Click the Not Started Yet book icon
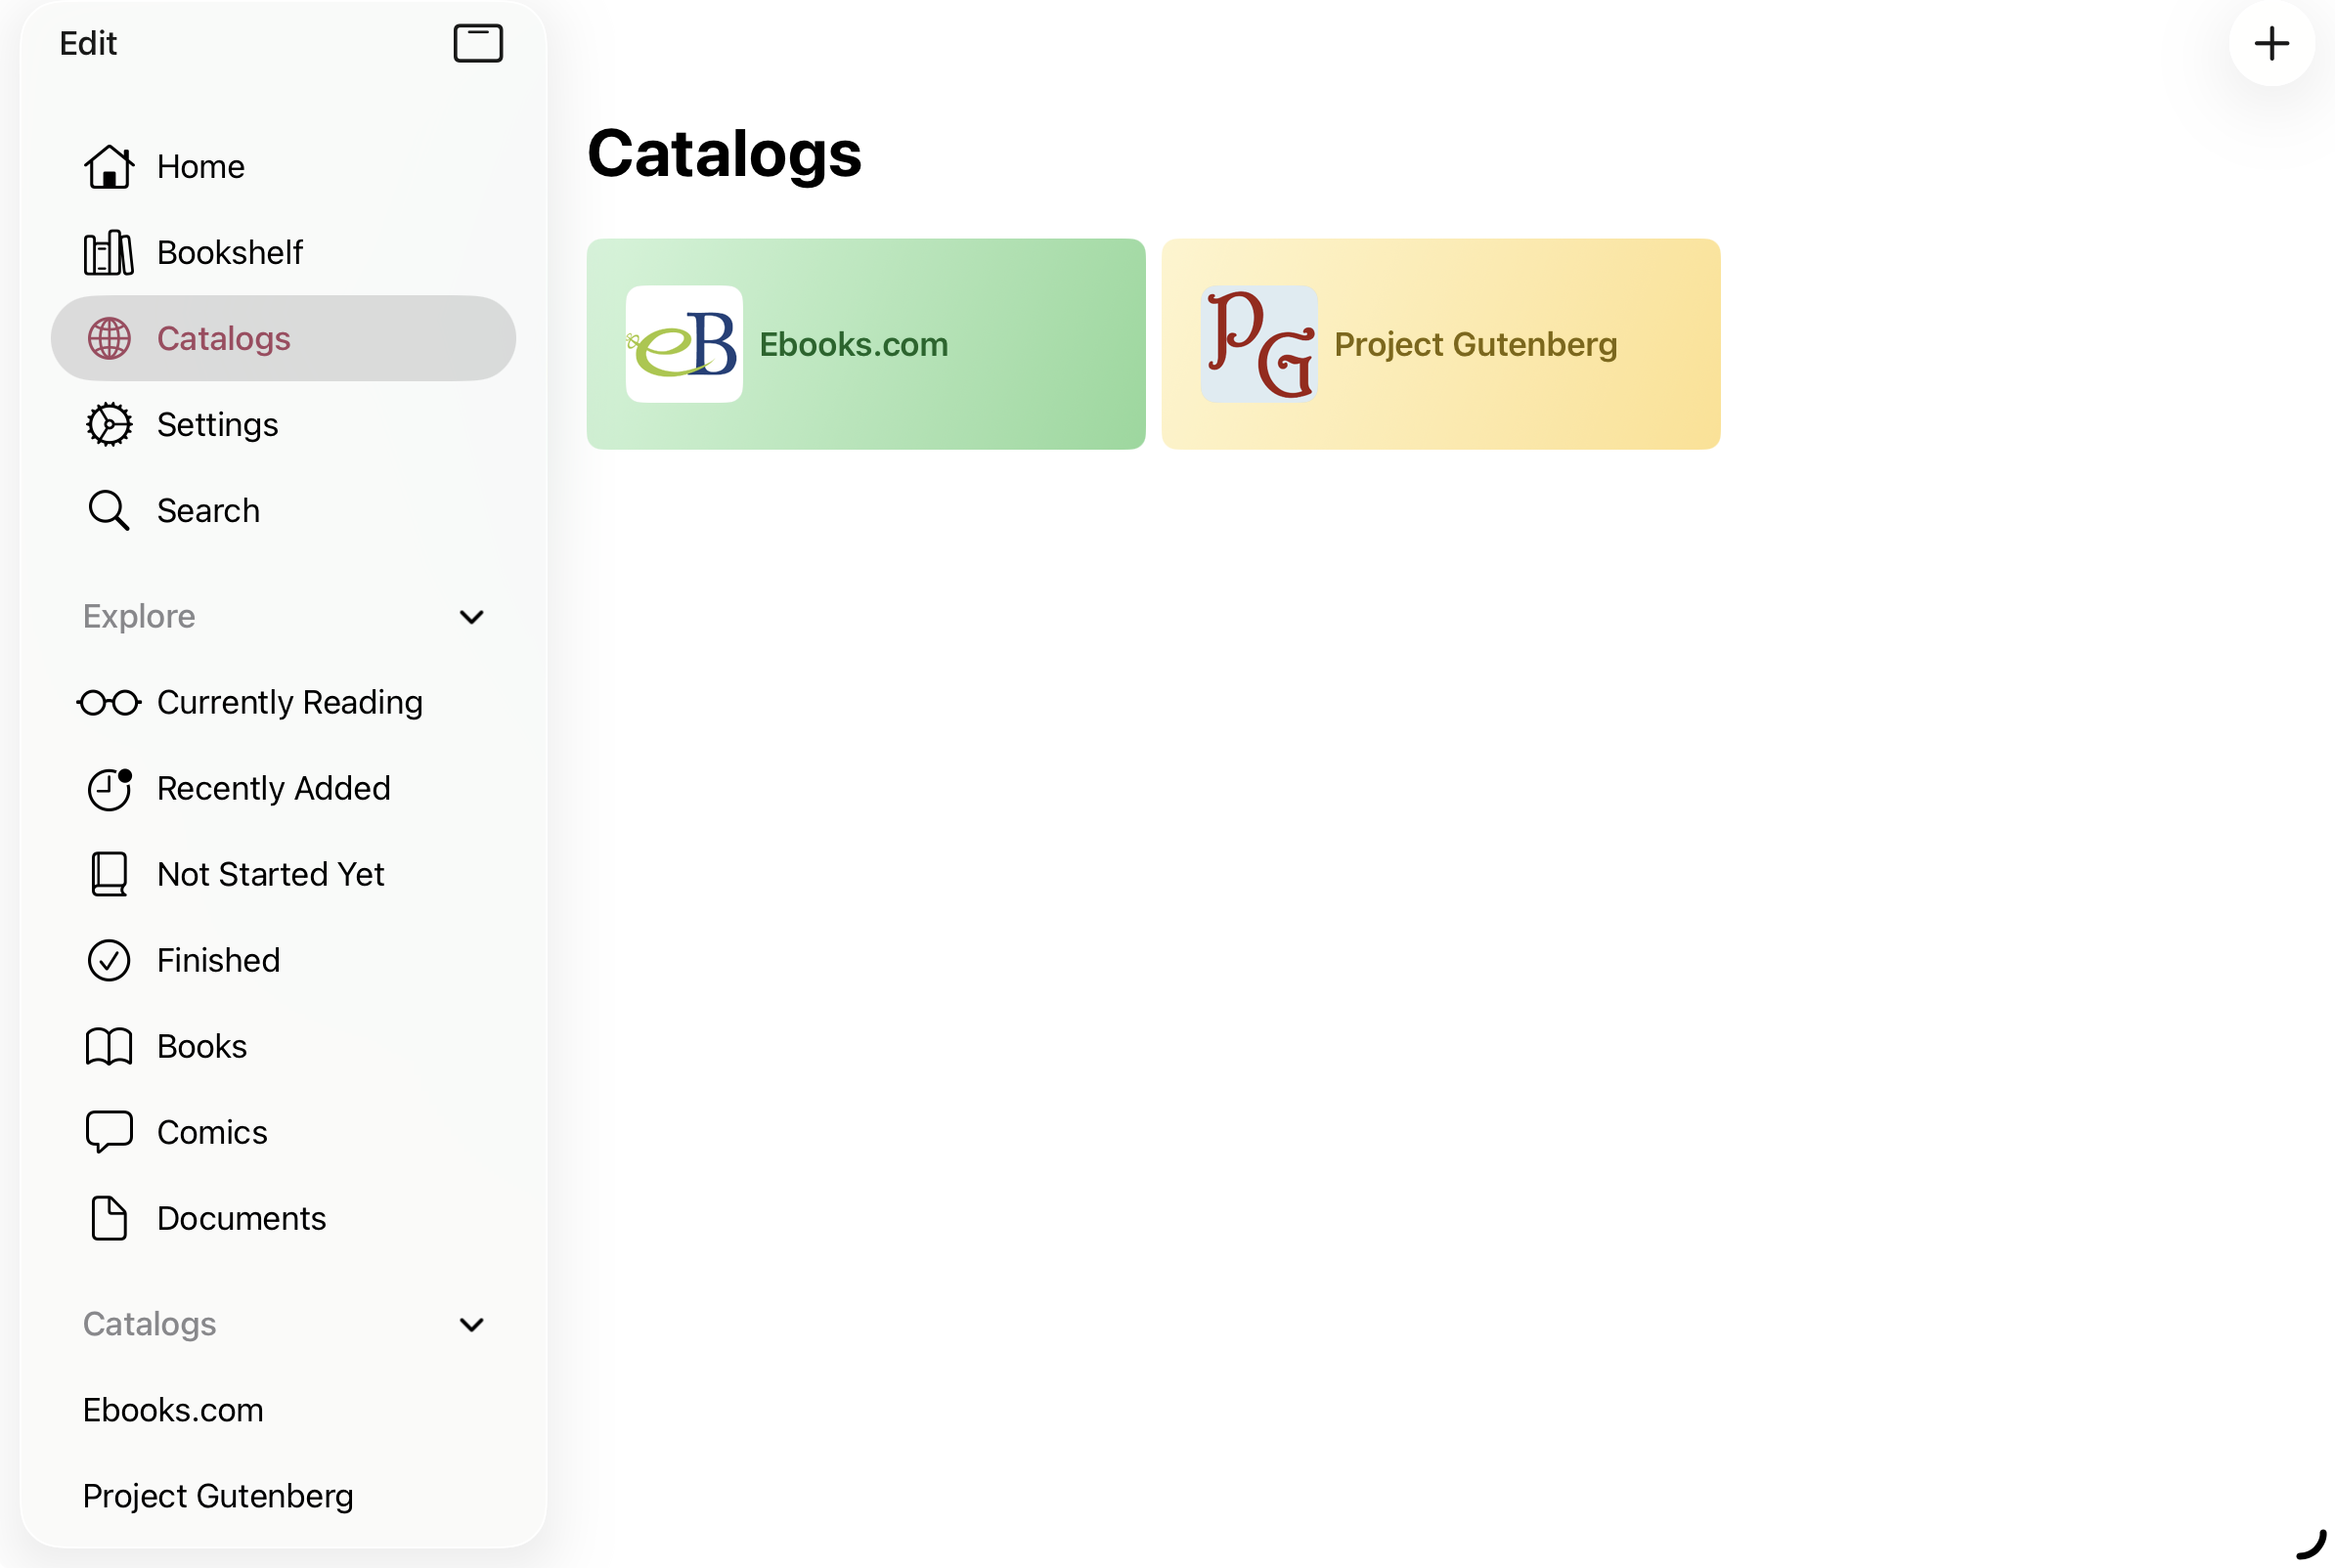Image resolution: width=2335 pixels, height=1568 pixels. pos(108,874)
